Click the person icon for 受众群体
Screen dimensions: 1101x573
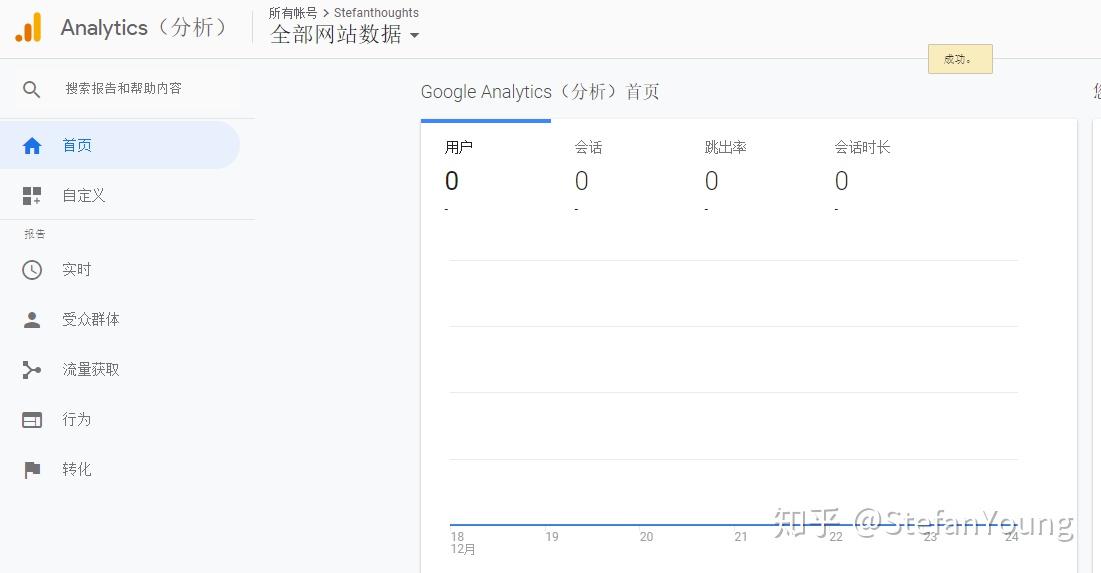tap(32, 320)
